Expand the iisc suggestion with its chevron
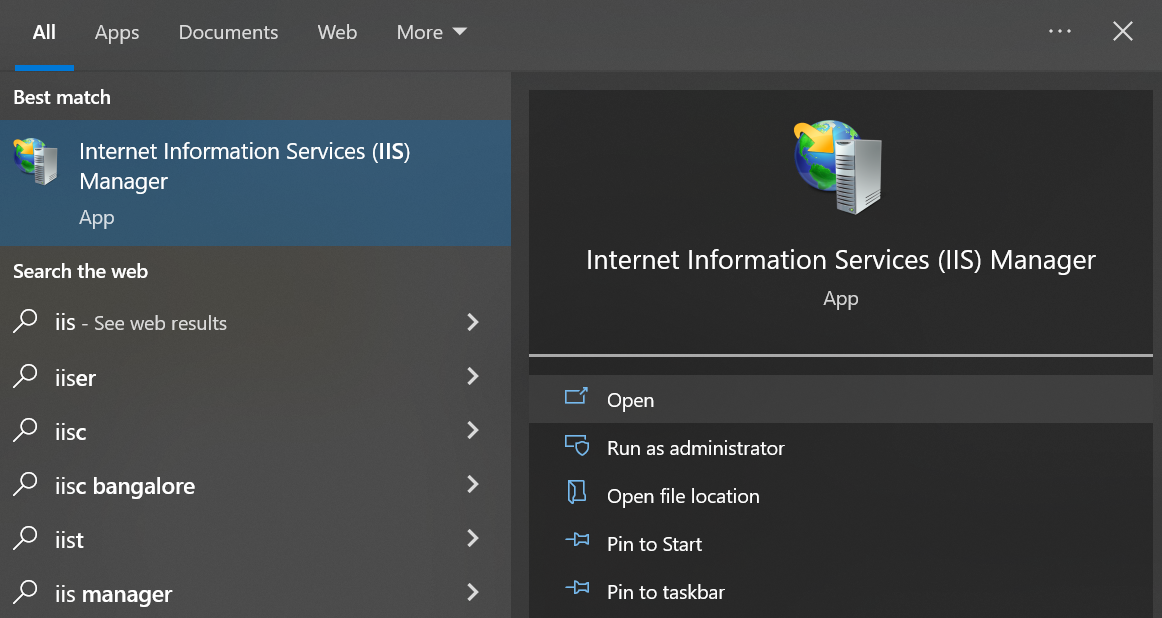1162x618 pixels. point(472,430)
